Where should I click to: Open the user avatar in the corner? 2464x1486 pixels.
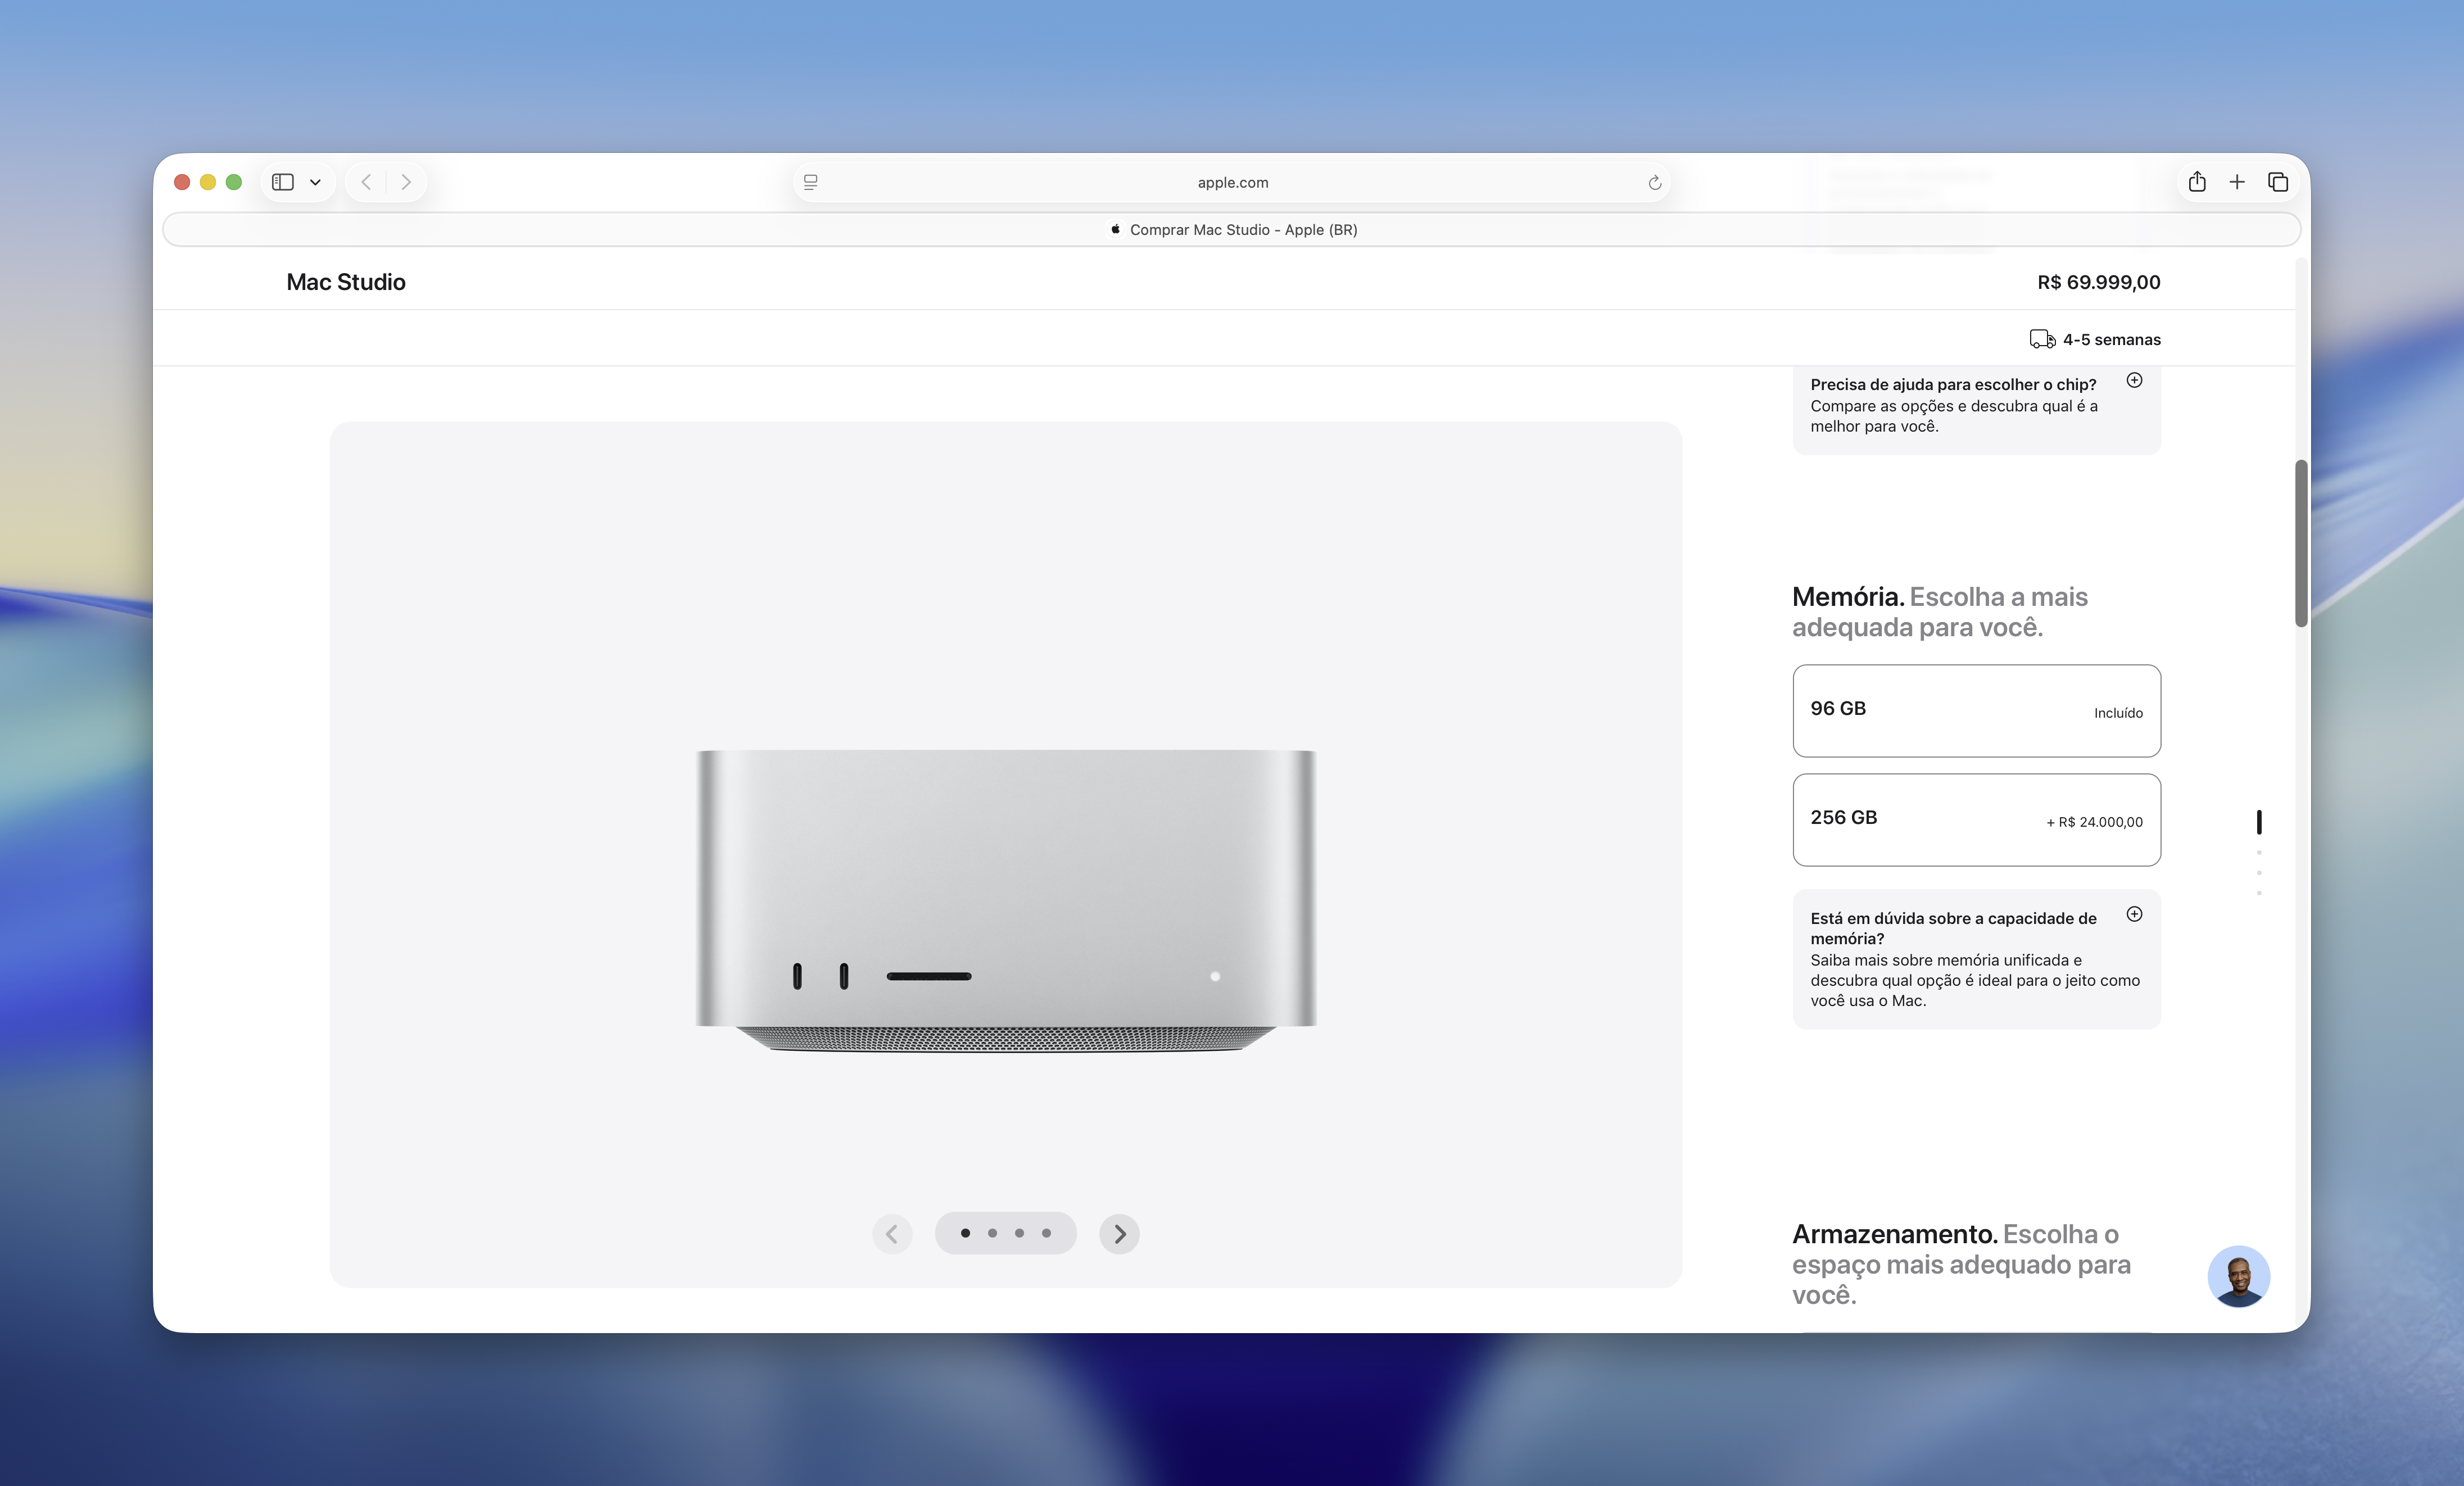(x=2239, y=1276)
